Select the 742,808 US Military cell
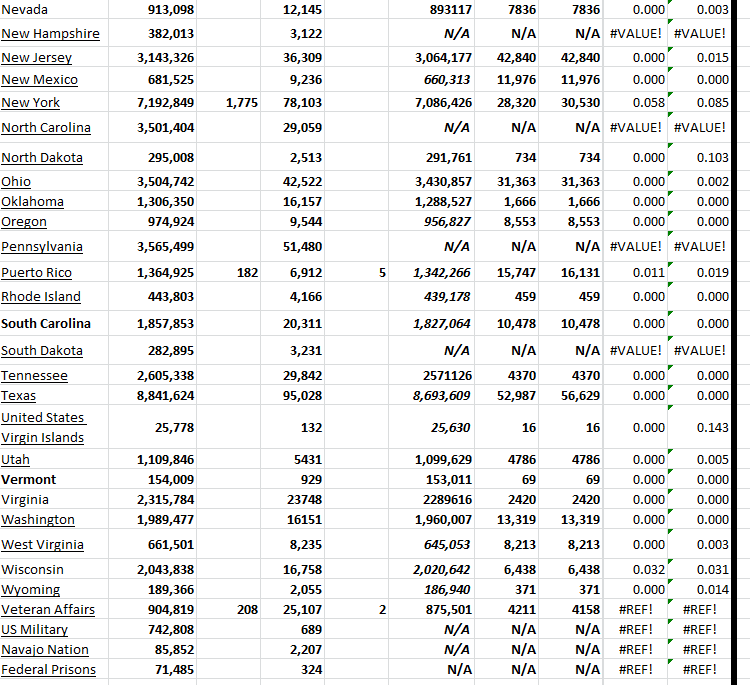 click(x=153, y=630)
